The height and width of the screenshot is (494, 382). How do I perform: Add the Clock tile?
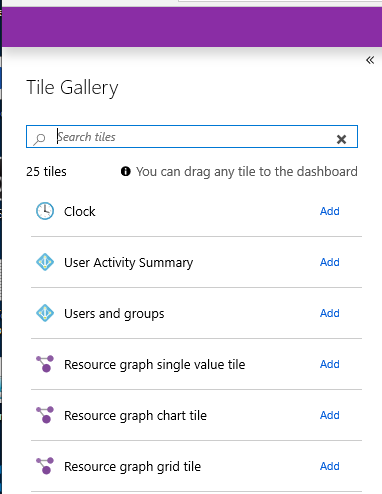pyautogui.click(x=330, y=211)
